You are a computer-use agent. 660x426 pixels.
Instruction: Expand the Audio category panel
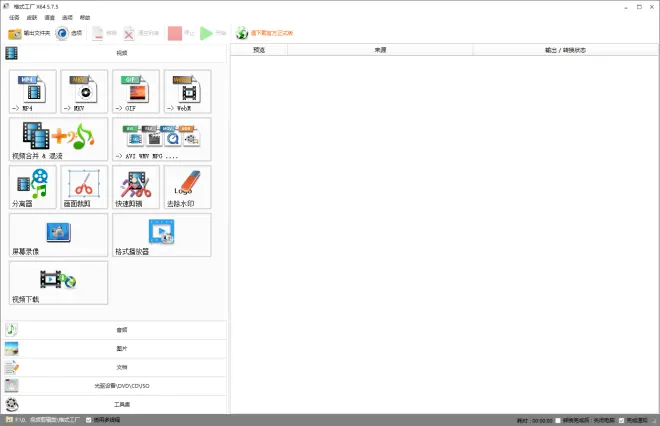click(115, 330)
